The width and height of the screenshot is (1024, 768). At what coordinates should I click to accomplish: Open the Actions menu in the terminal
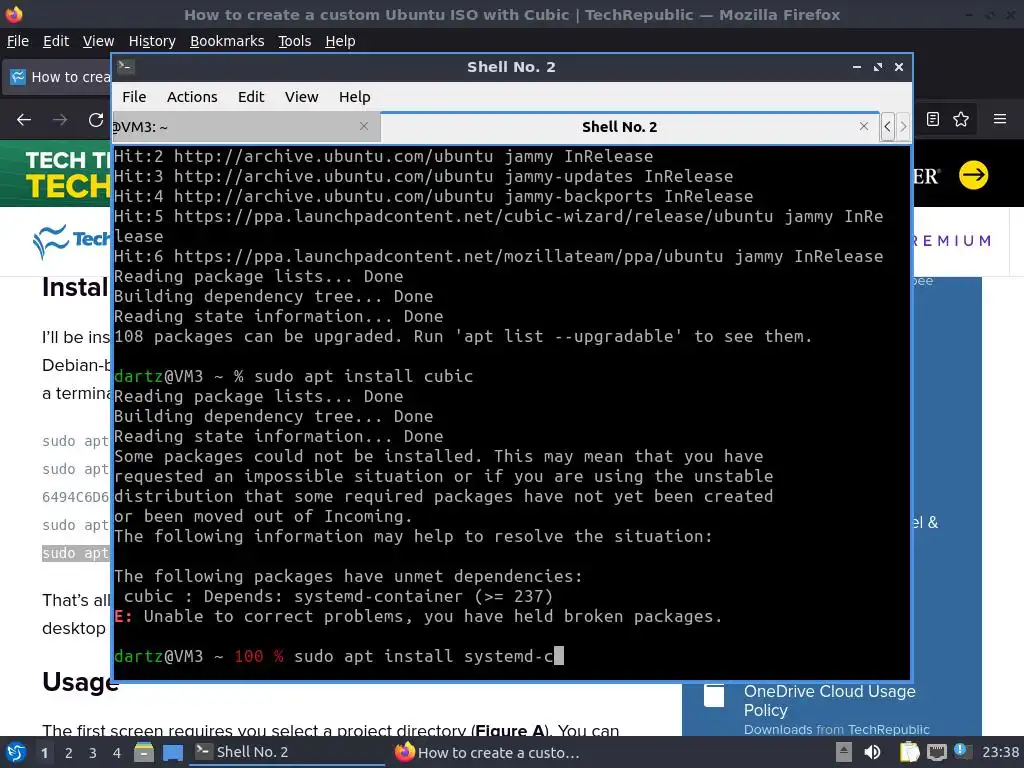(192, 97)
